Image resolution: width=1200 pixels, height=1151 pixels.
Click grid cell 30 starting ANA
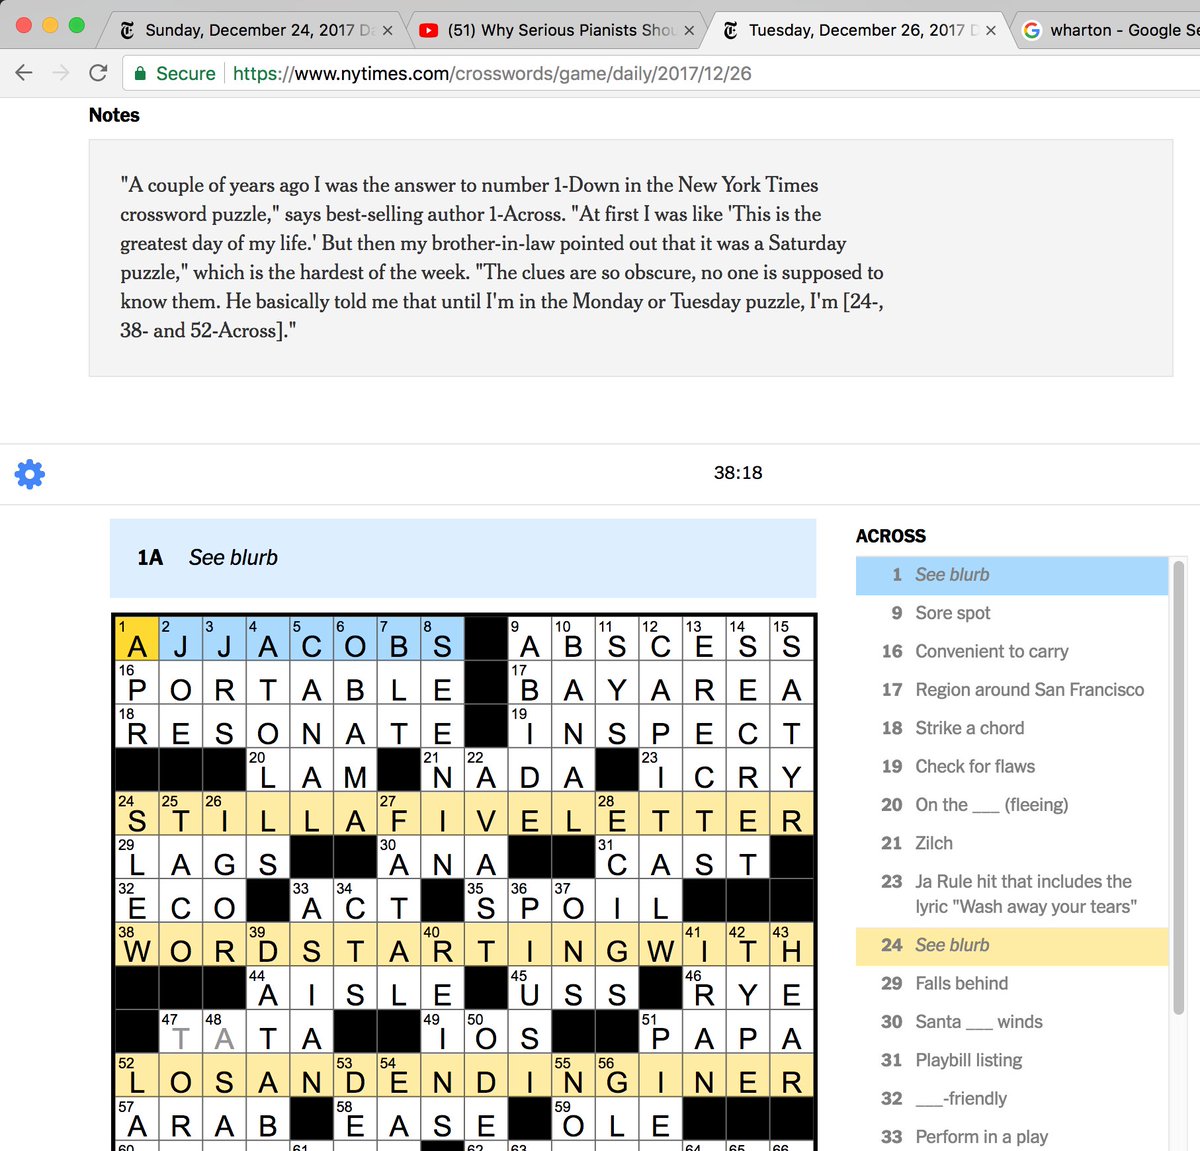[399, 857]
